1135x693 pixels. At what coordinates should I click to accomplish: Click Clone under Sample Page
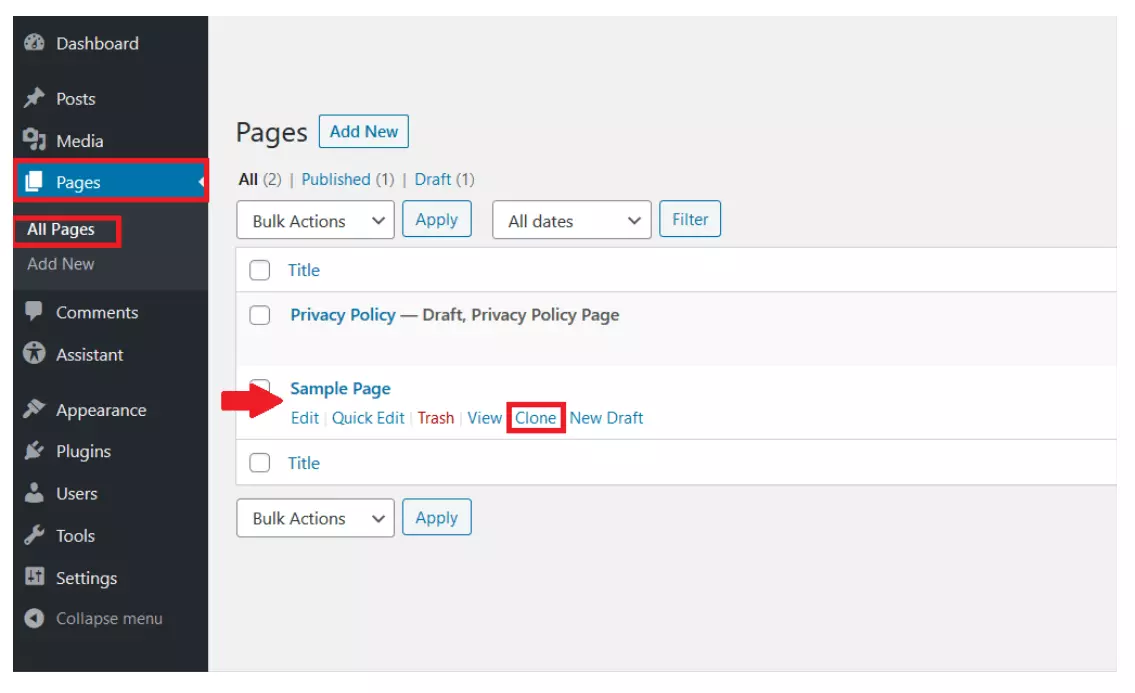(x=536, y=418)
